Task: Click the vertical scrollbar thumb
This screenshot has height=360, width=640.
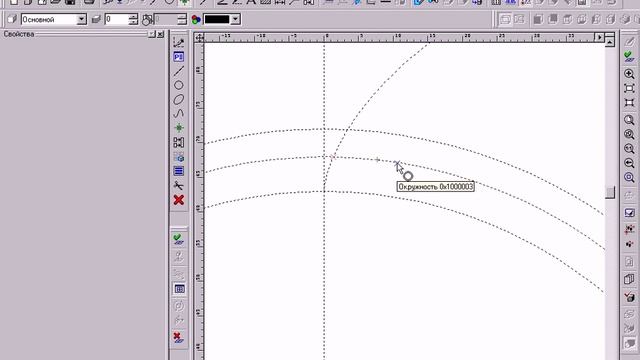Action: click(610, 192)
